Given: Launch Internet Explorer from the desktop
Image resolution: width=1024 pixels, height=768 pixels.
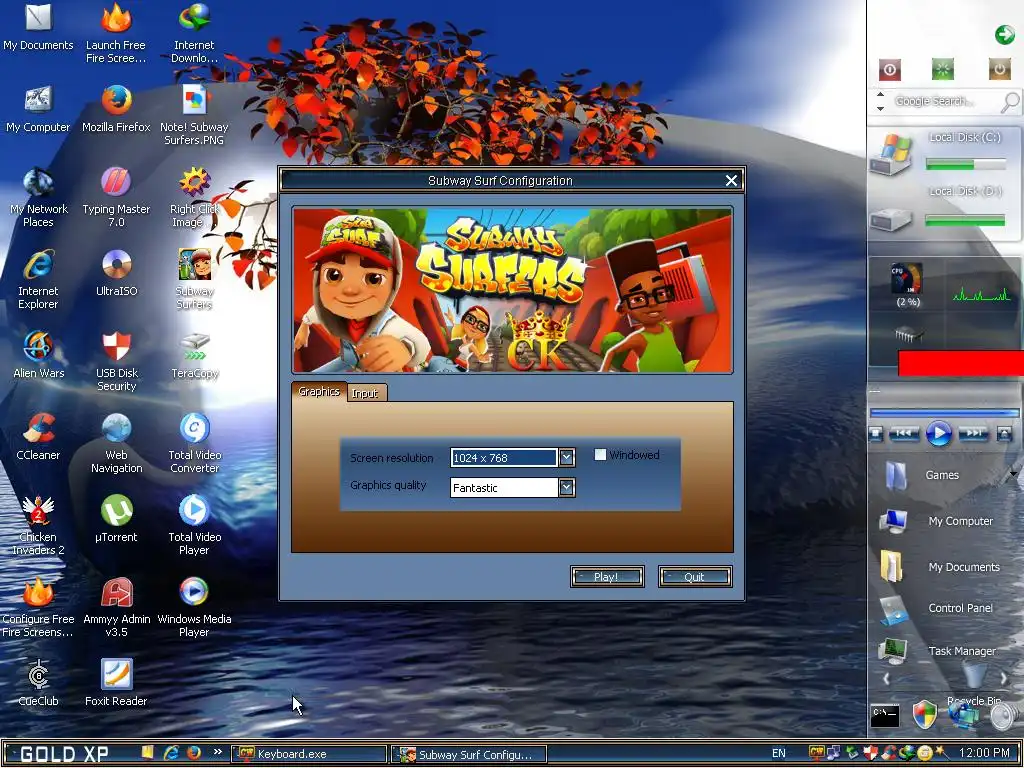Looking at the screenshot, I should (38, 280).
